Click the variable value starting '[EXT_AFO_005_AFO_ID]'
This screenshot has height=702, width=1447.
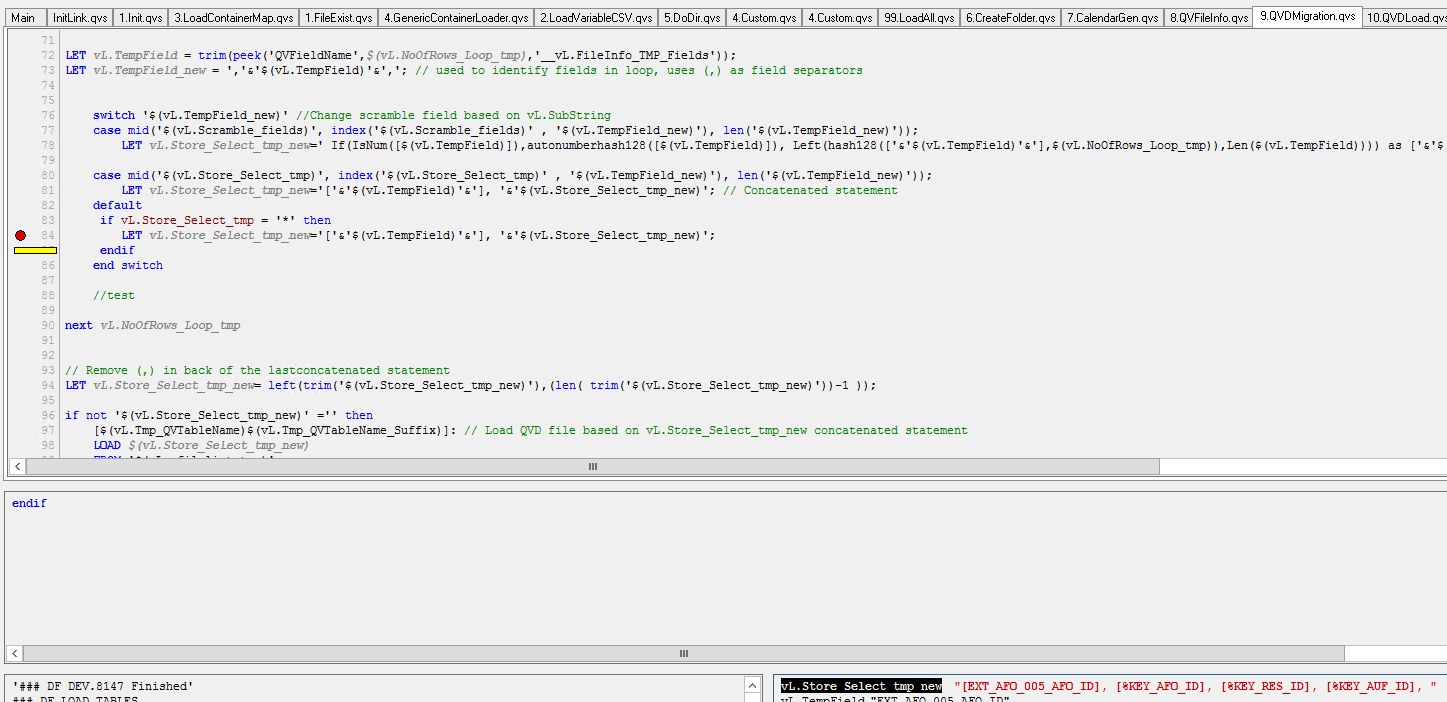click(1195, 686)
